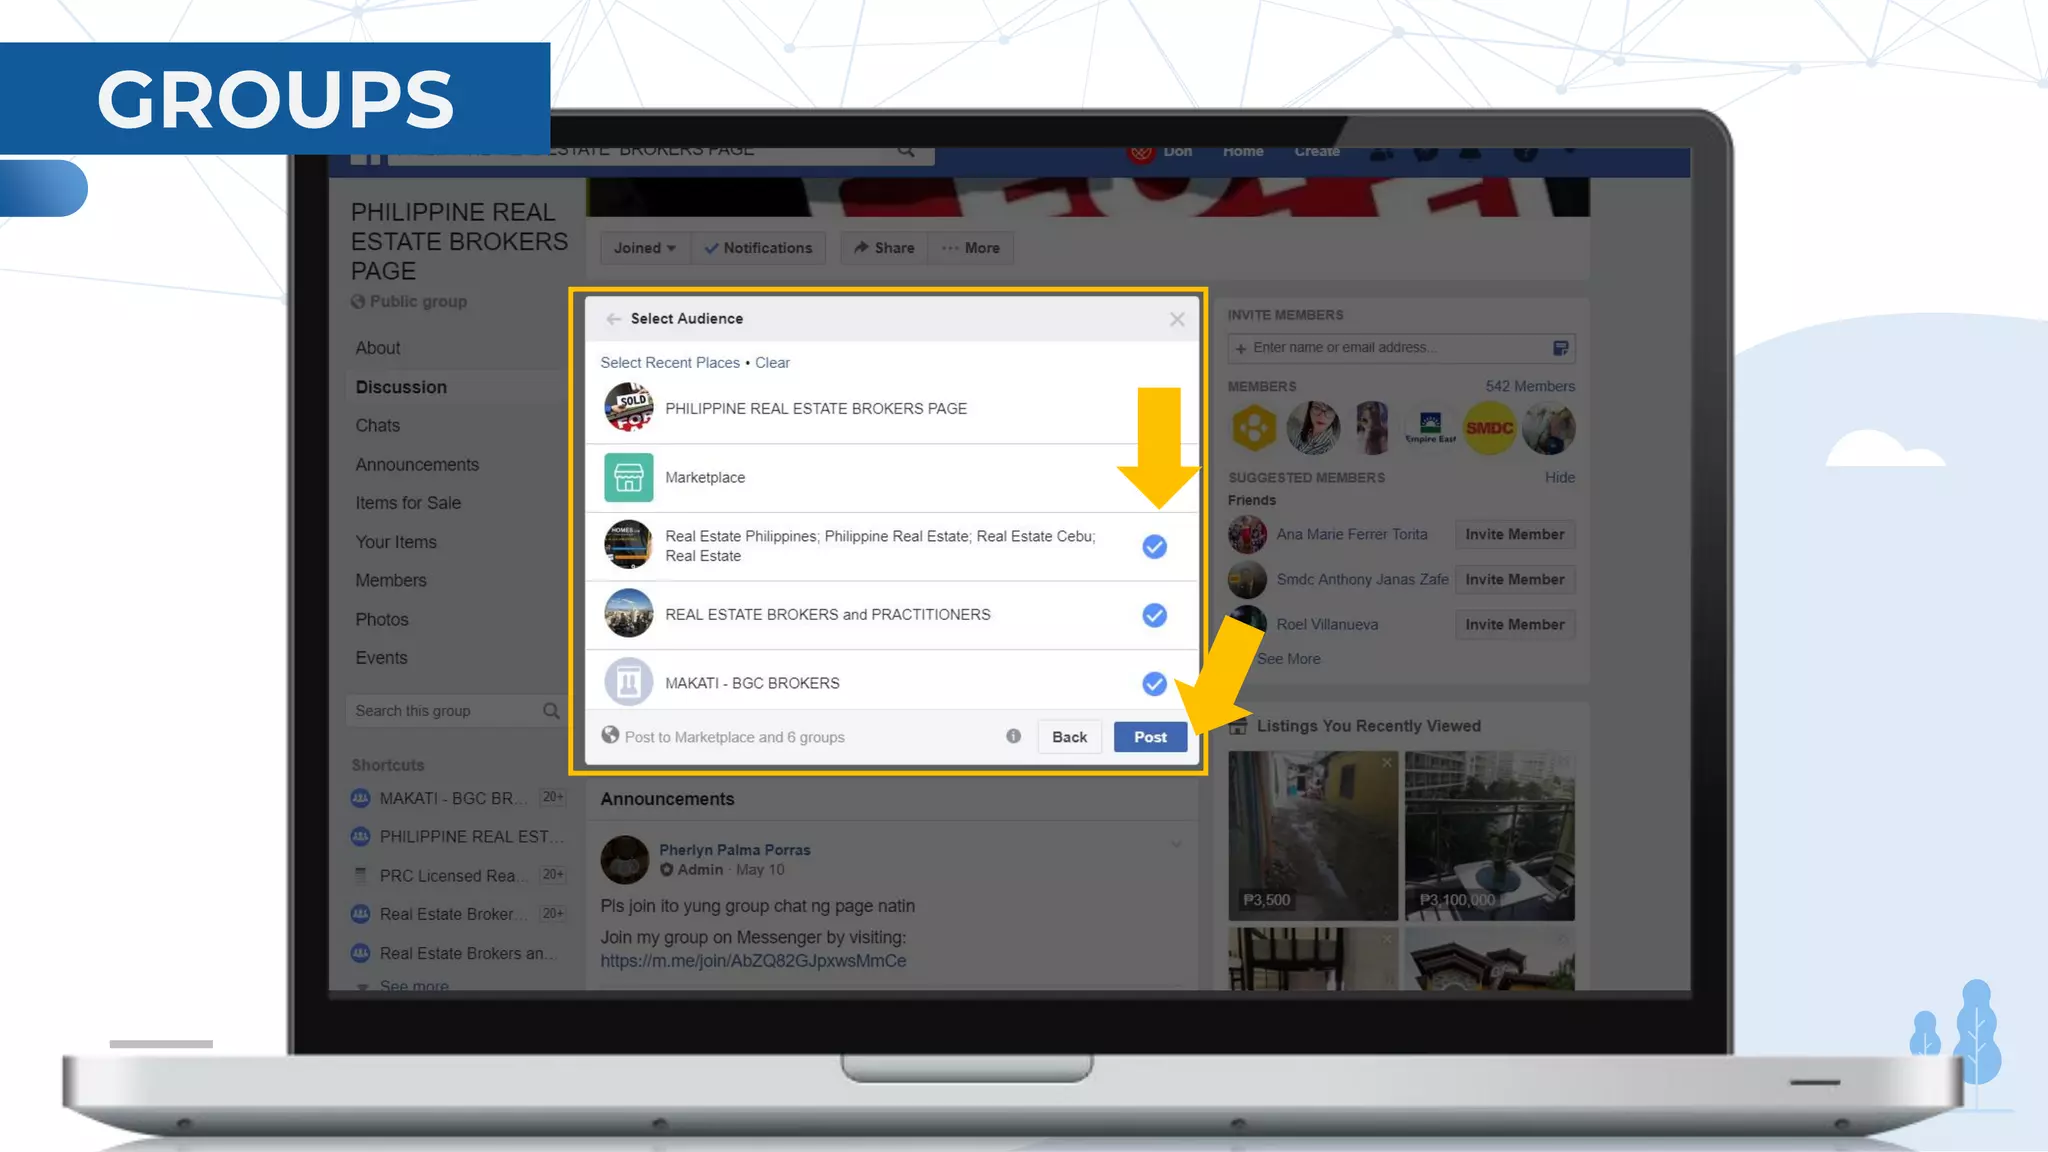2048x1152 pixels.
Task: Click the PHILIPPINE REAL ESTATE BROKERS PAGE avatar
Action: 628,408
